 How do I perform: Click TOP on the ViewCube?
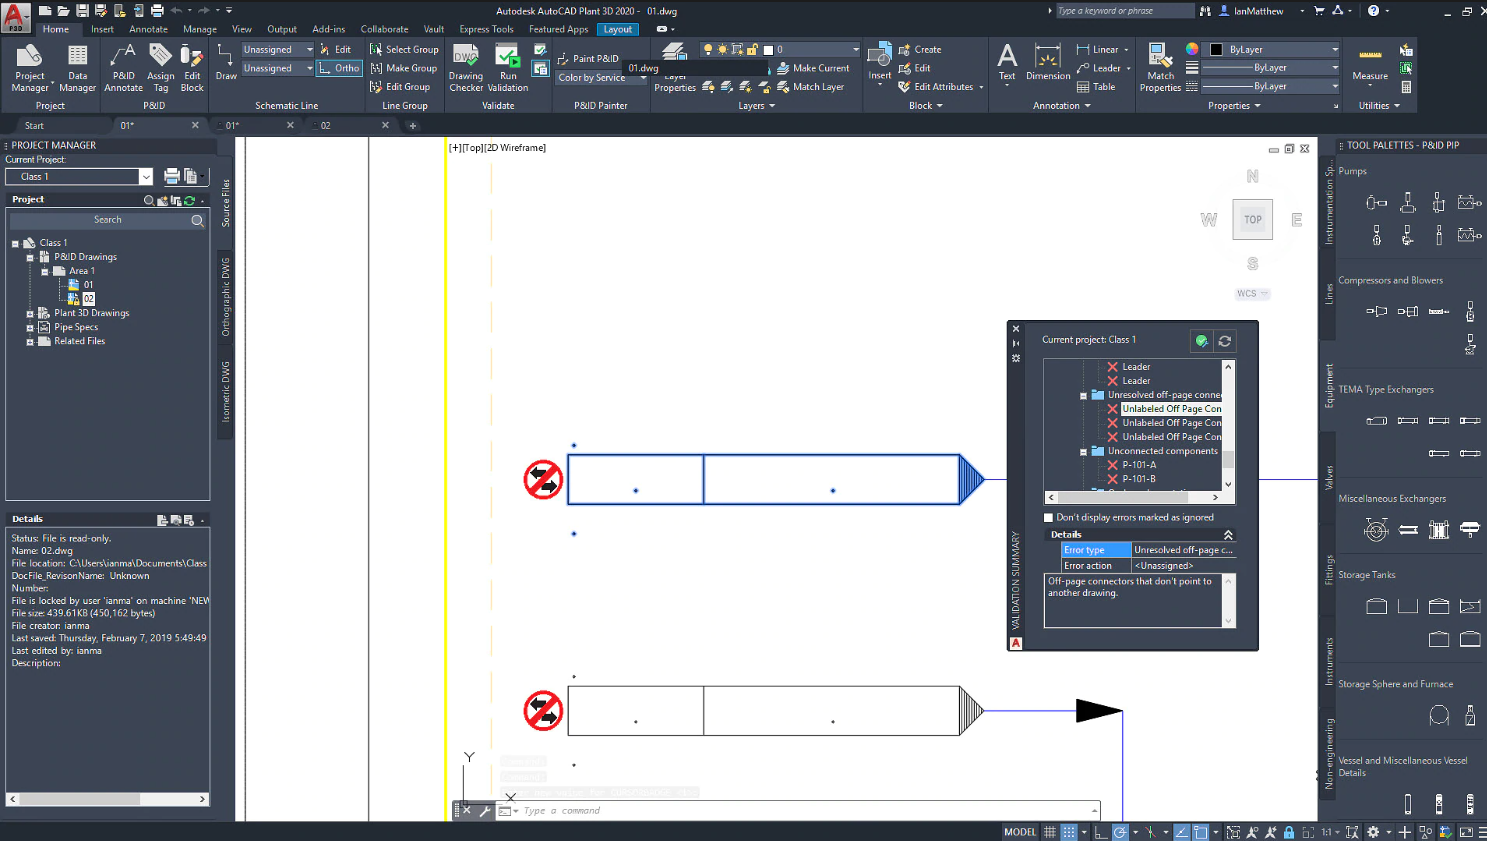point(1252,219)
